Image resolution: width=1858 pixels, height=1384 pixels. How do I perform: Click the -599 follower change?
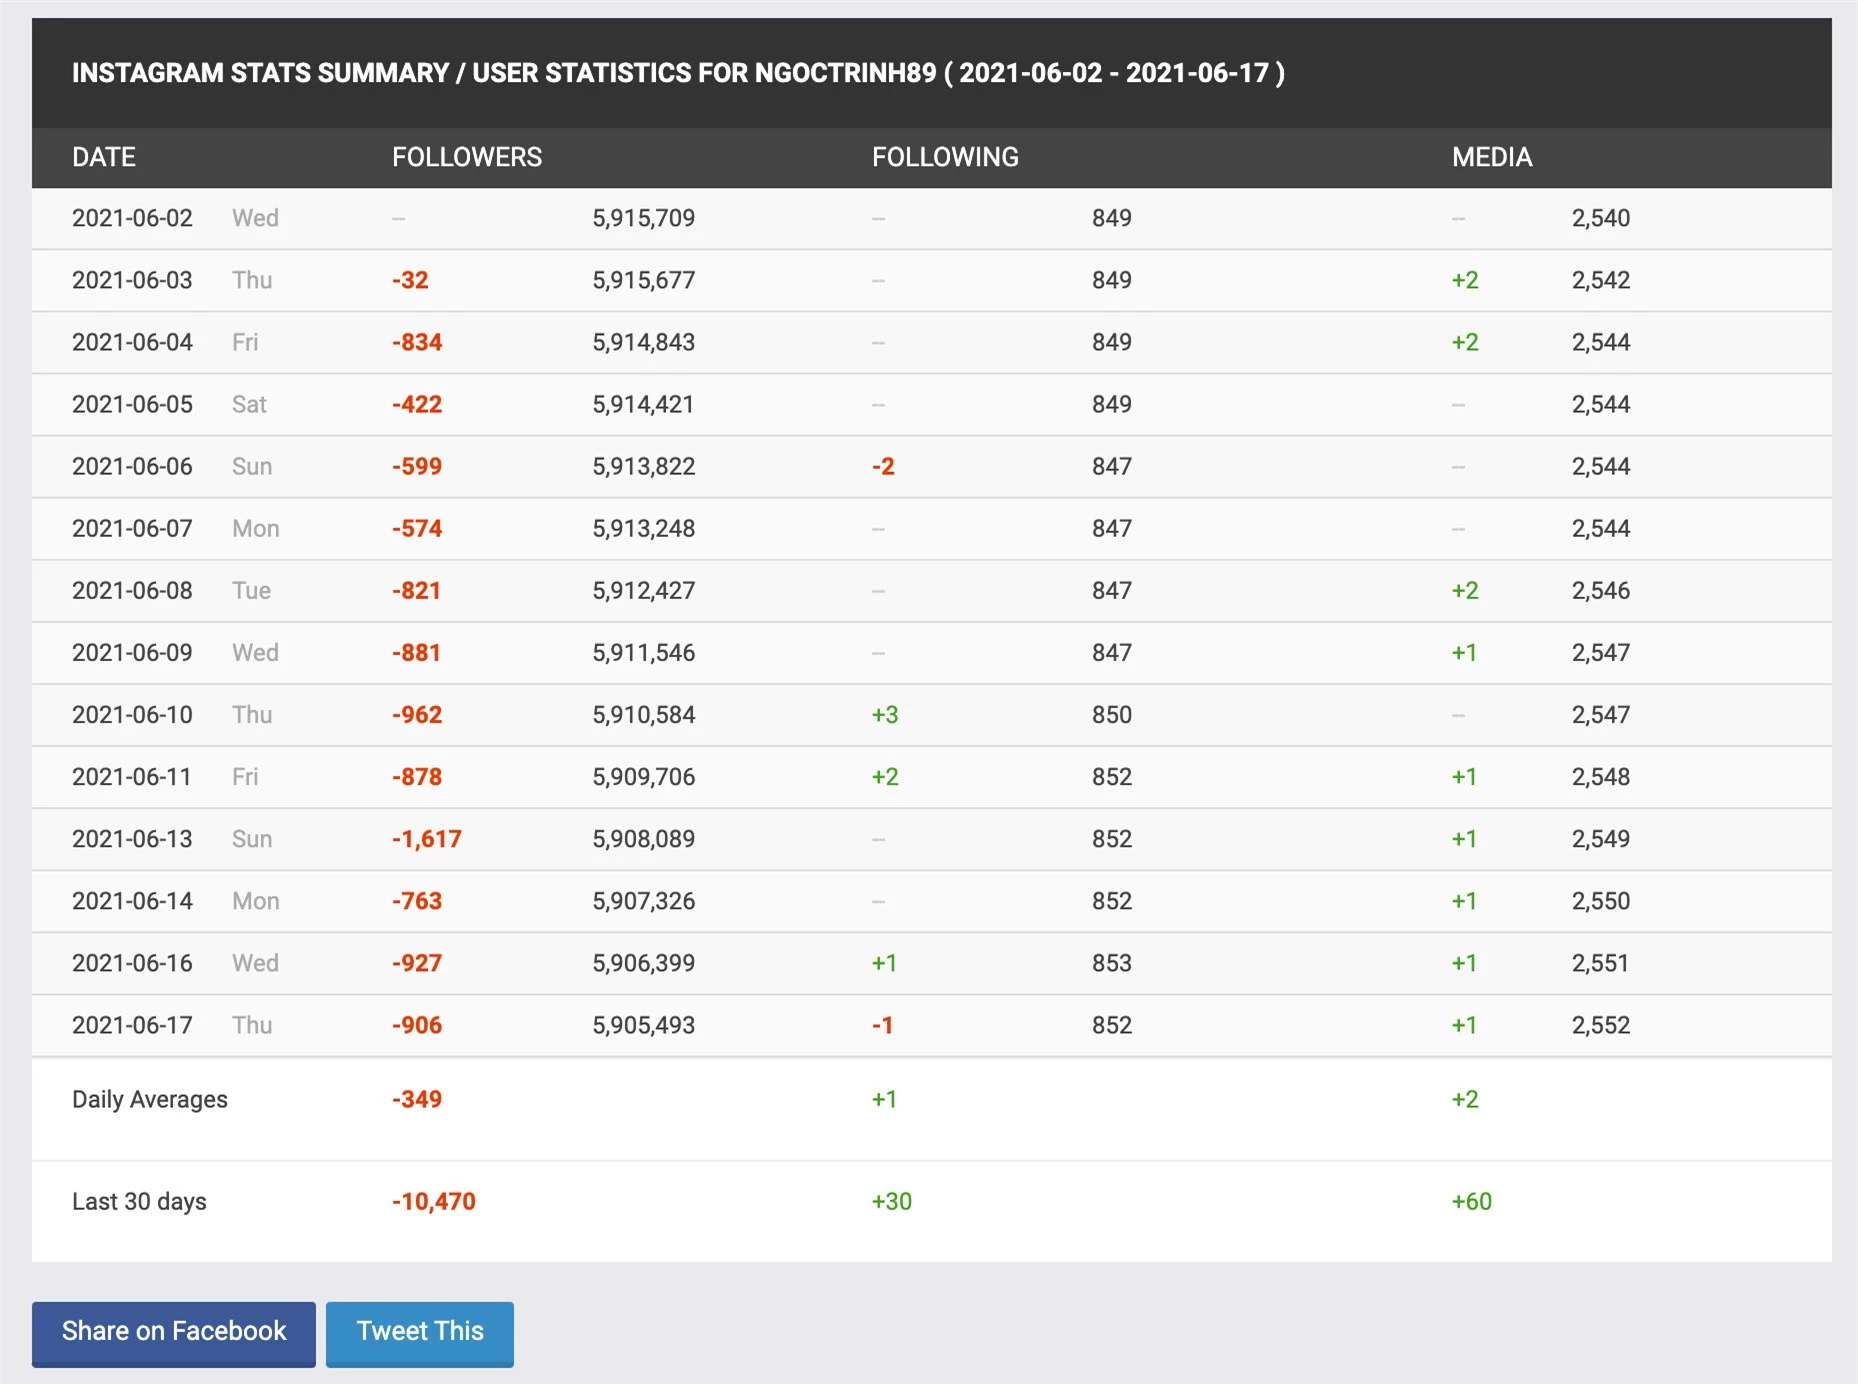tap(417, 466)
